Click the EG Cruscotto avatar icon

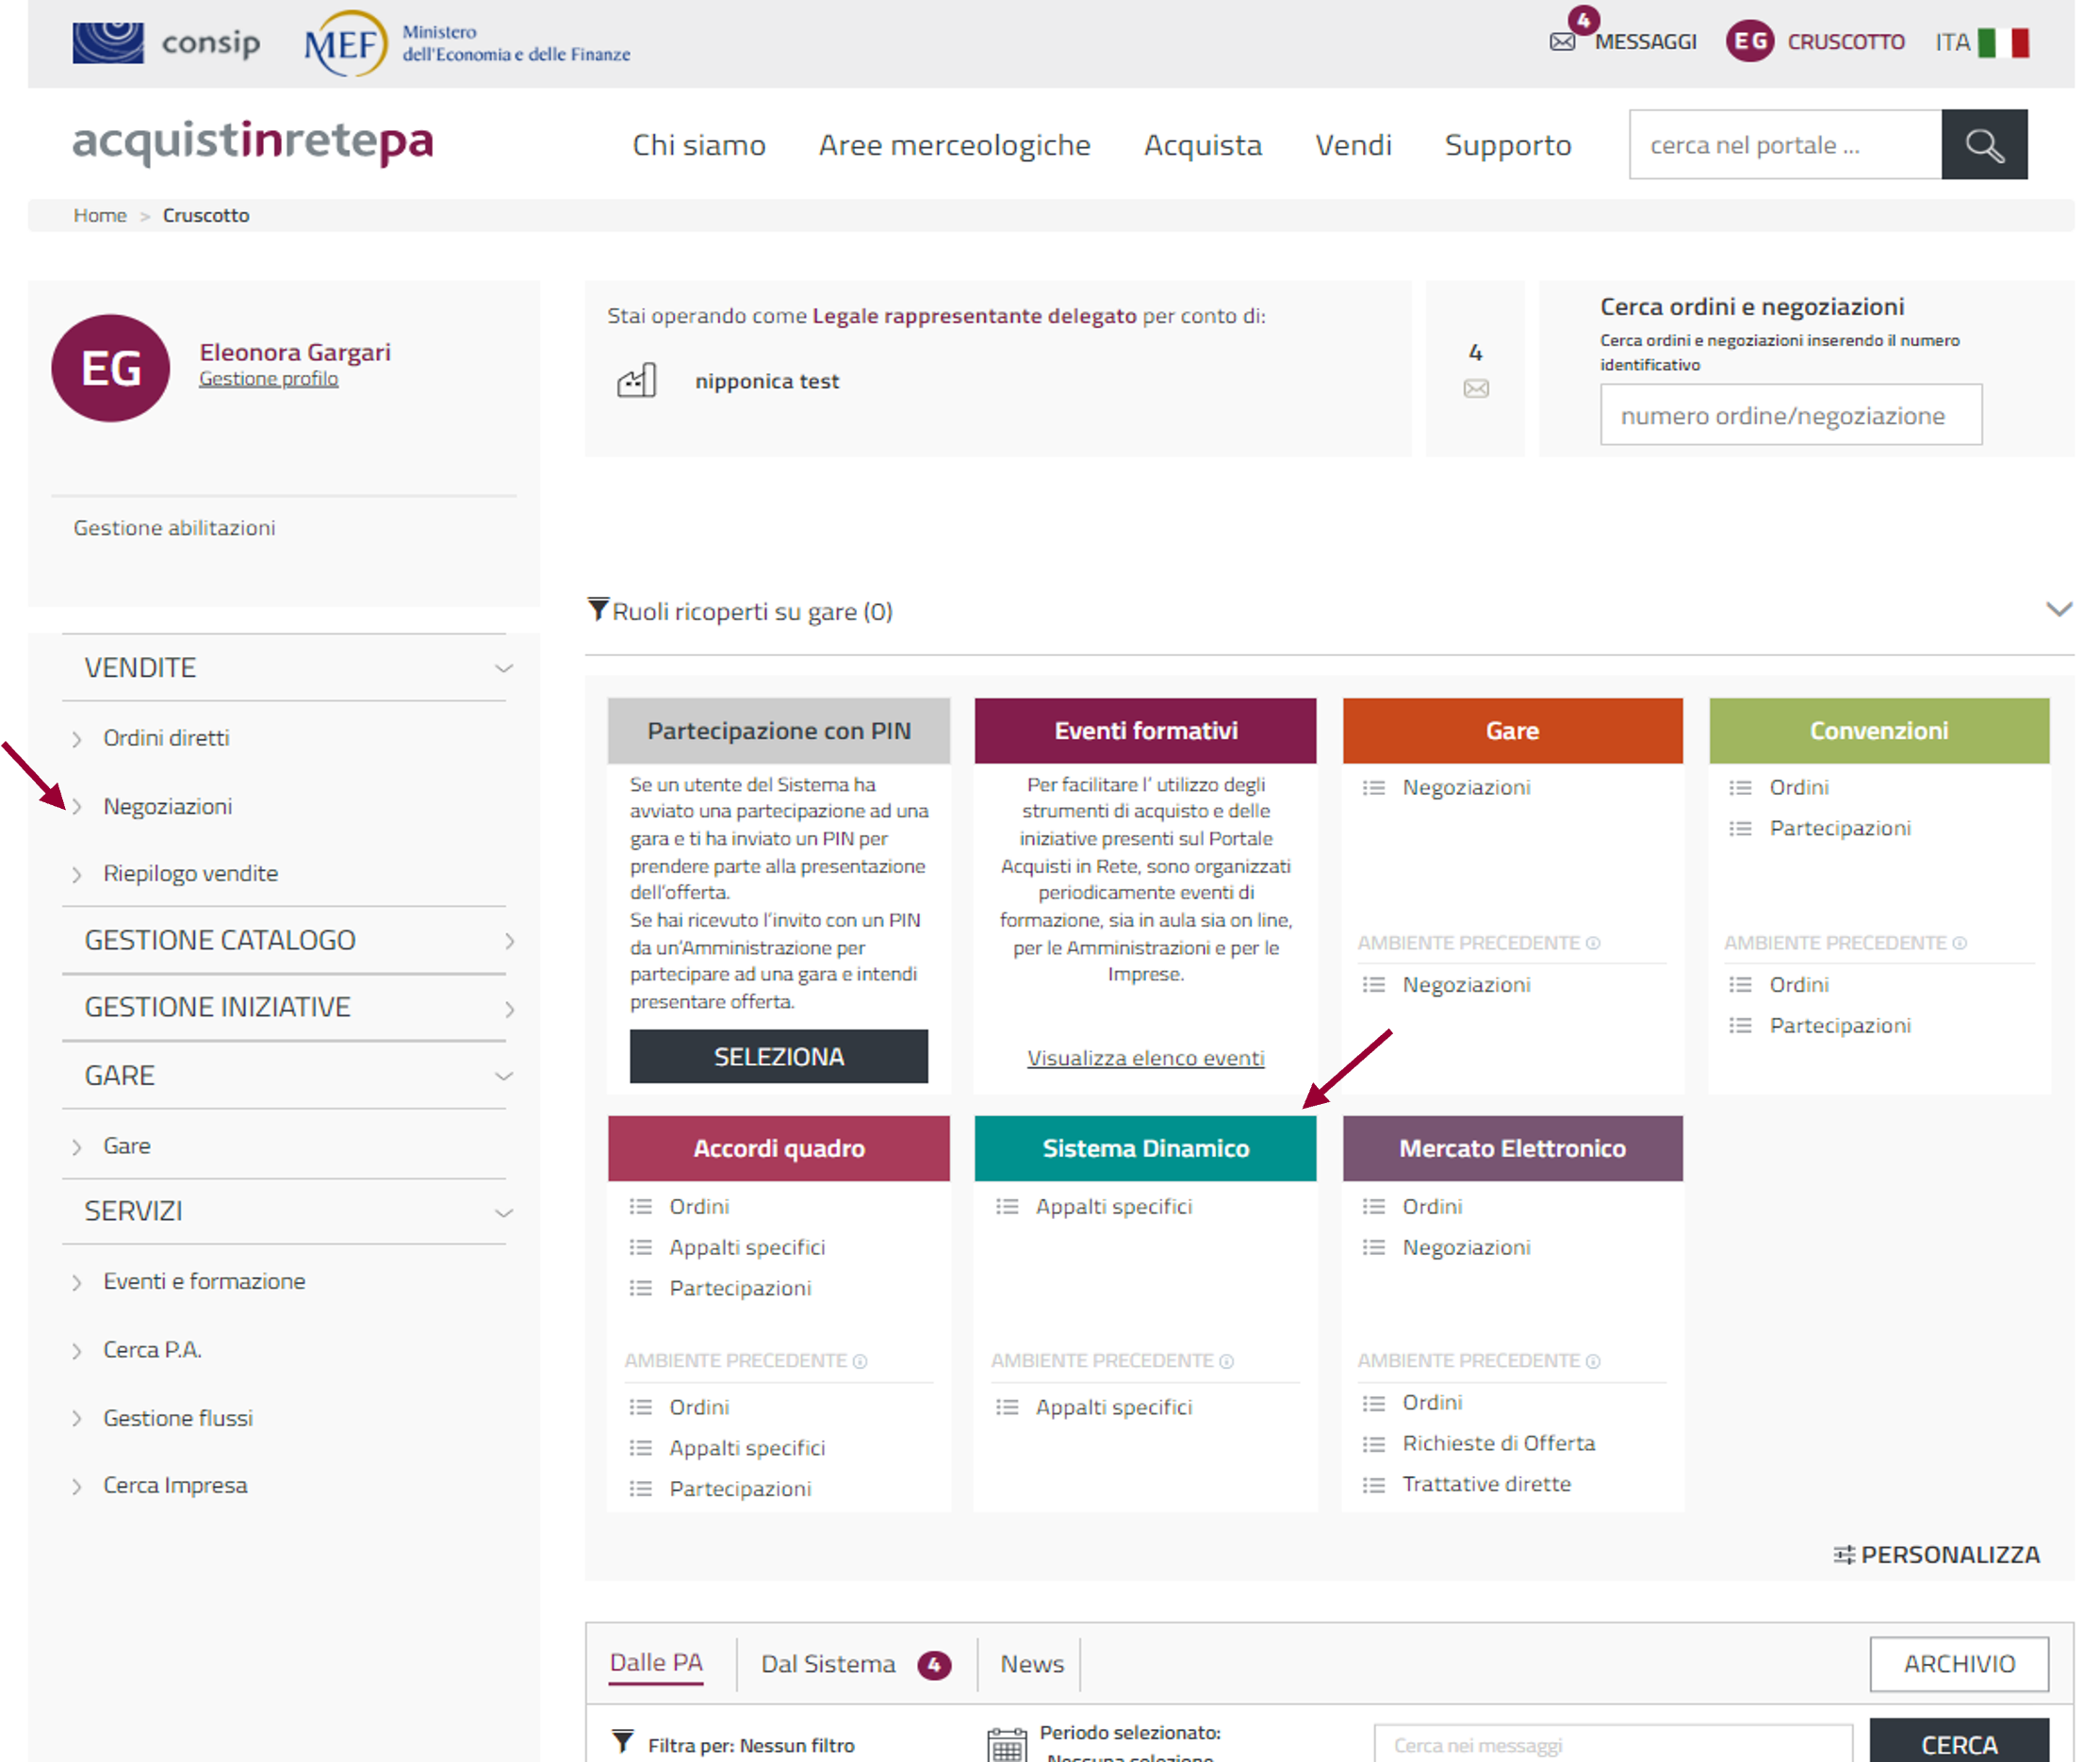point(1749,41)
